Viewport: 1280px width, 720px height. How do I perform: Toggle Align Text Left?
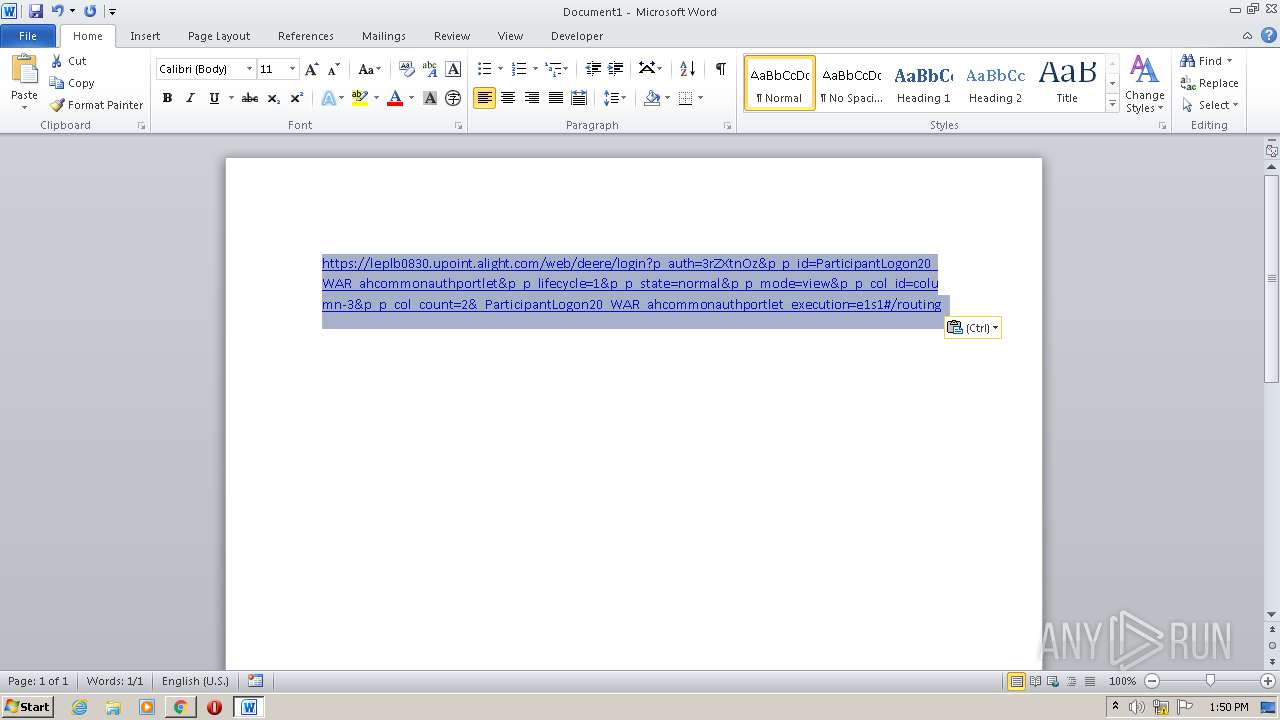click(484, 98)
